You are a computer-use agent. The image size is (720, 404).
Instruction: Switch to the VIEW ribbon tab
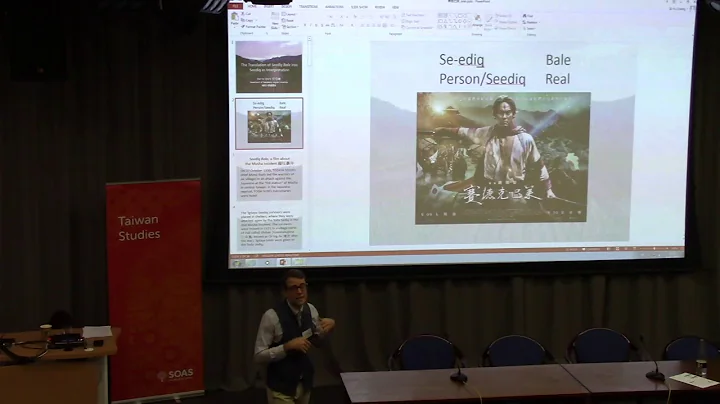pos(396,6)
